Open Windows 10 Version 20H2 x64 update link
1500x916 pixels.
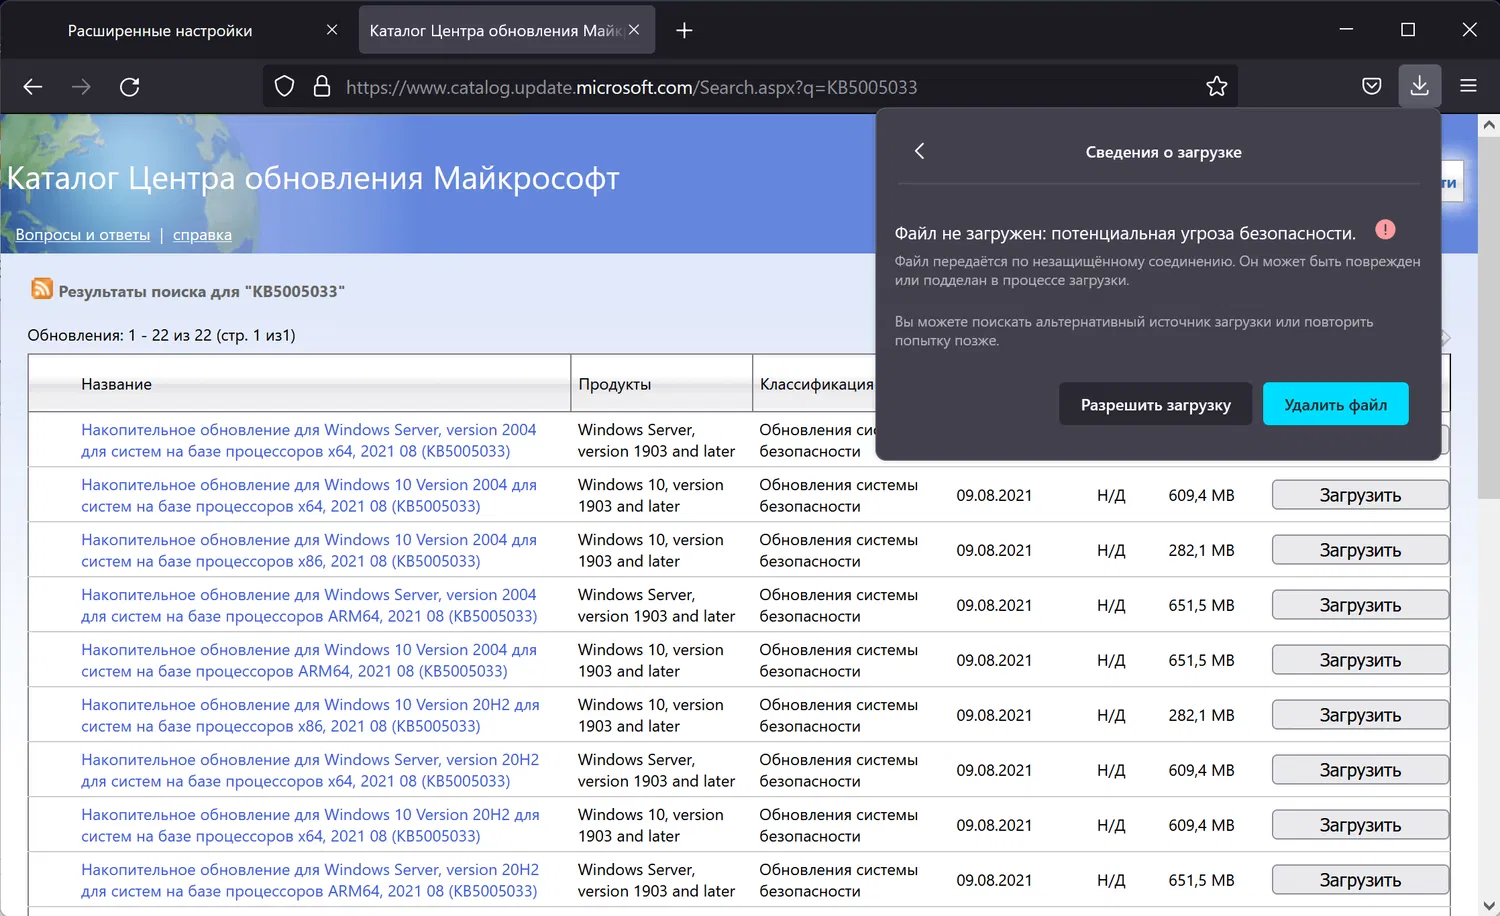310,825
